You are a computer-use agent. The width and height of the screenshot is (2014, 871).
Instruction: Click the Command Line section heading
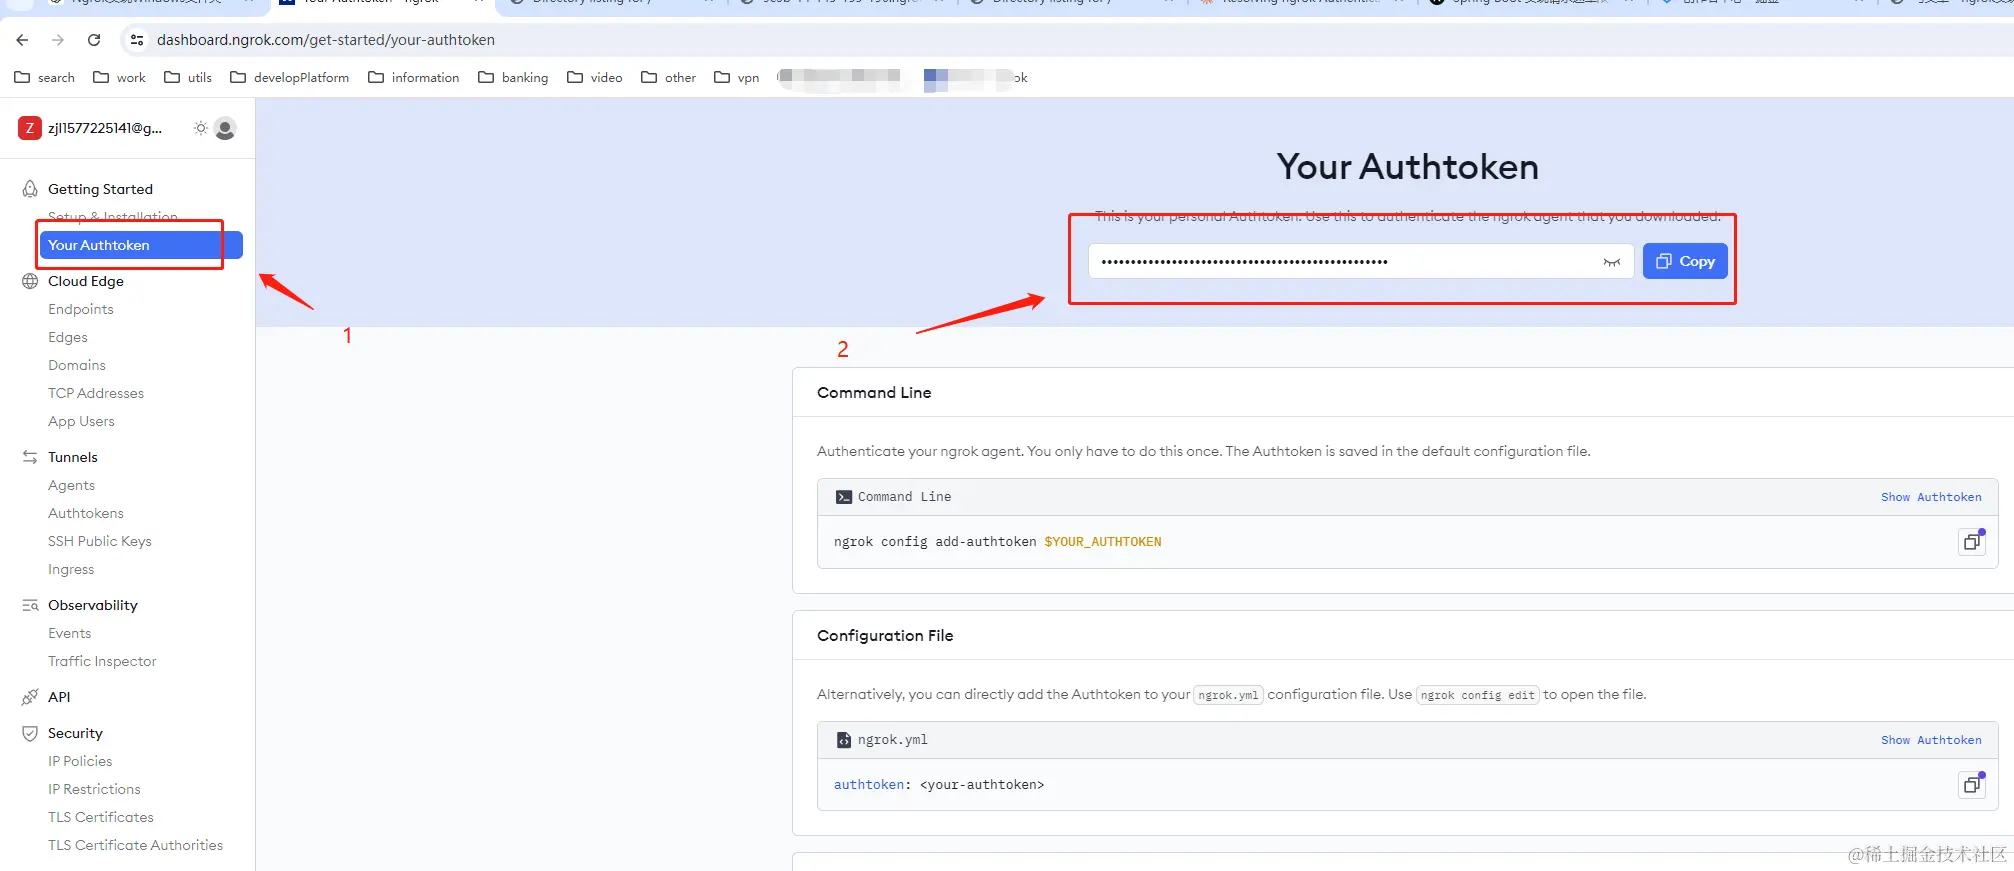(874, 393)
